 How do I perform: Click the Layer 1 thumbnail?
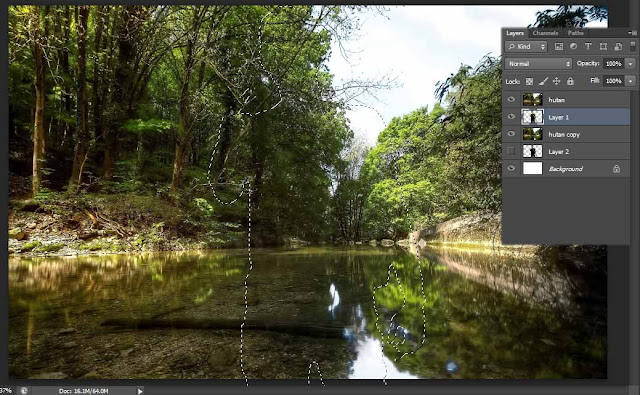point(532,117)
